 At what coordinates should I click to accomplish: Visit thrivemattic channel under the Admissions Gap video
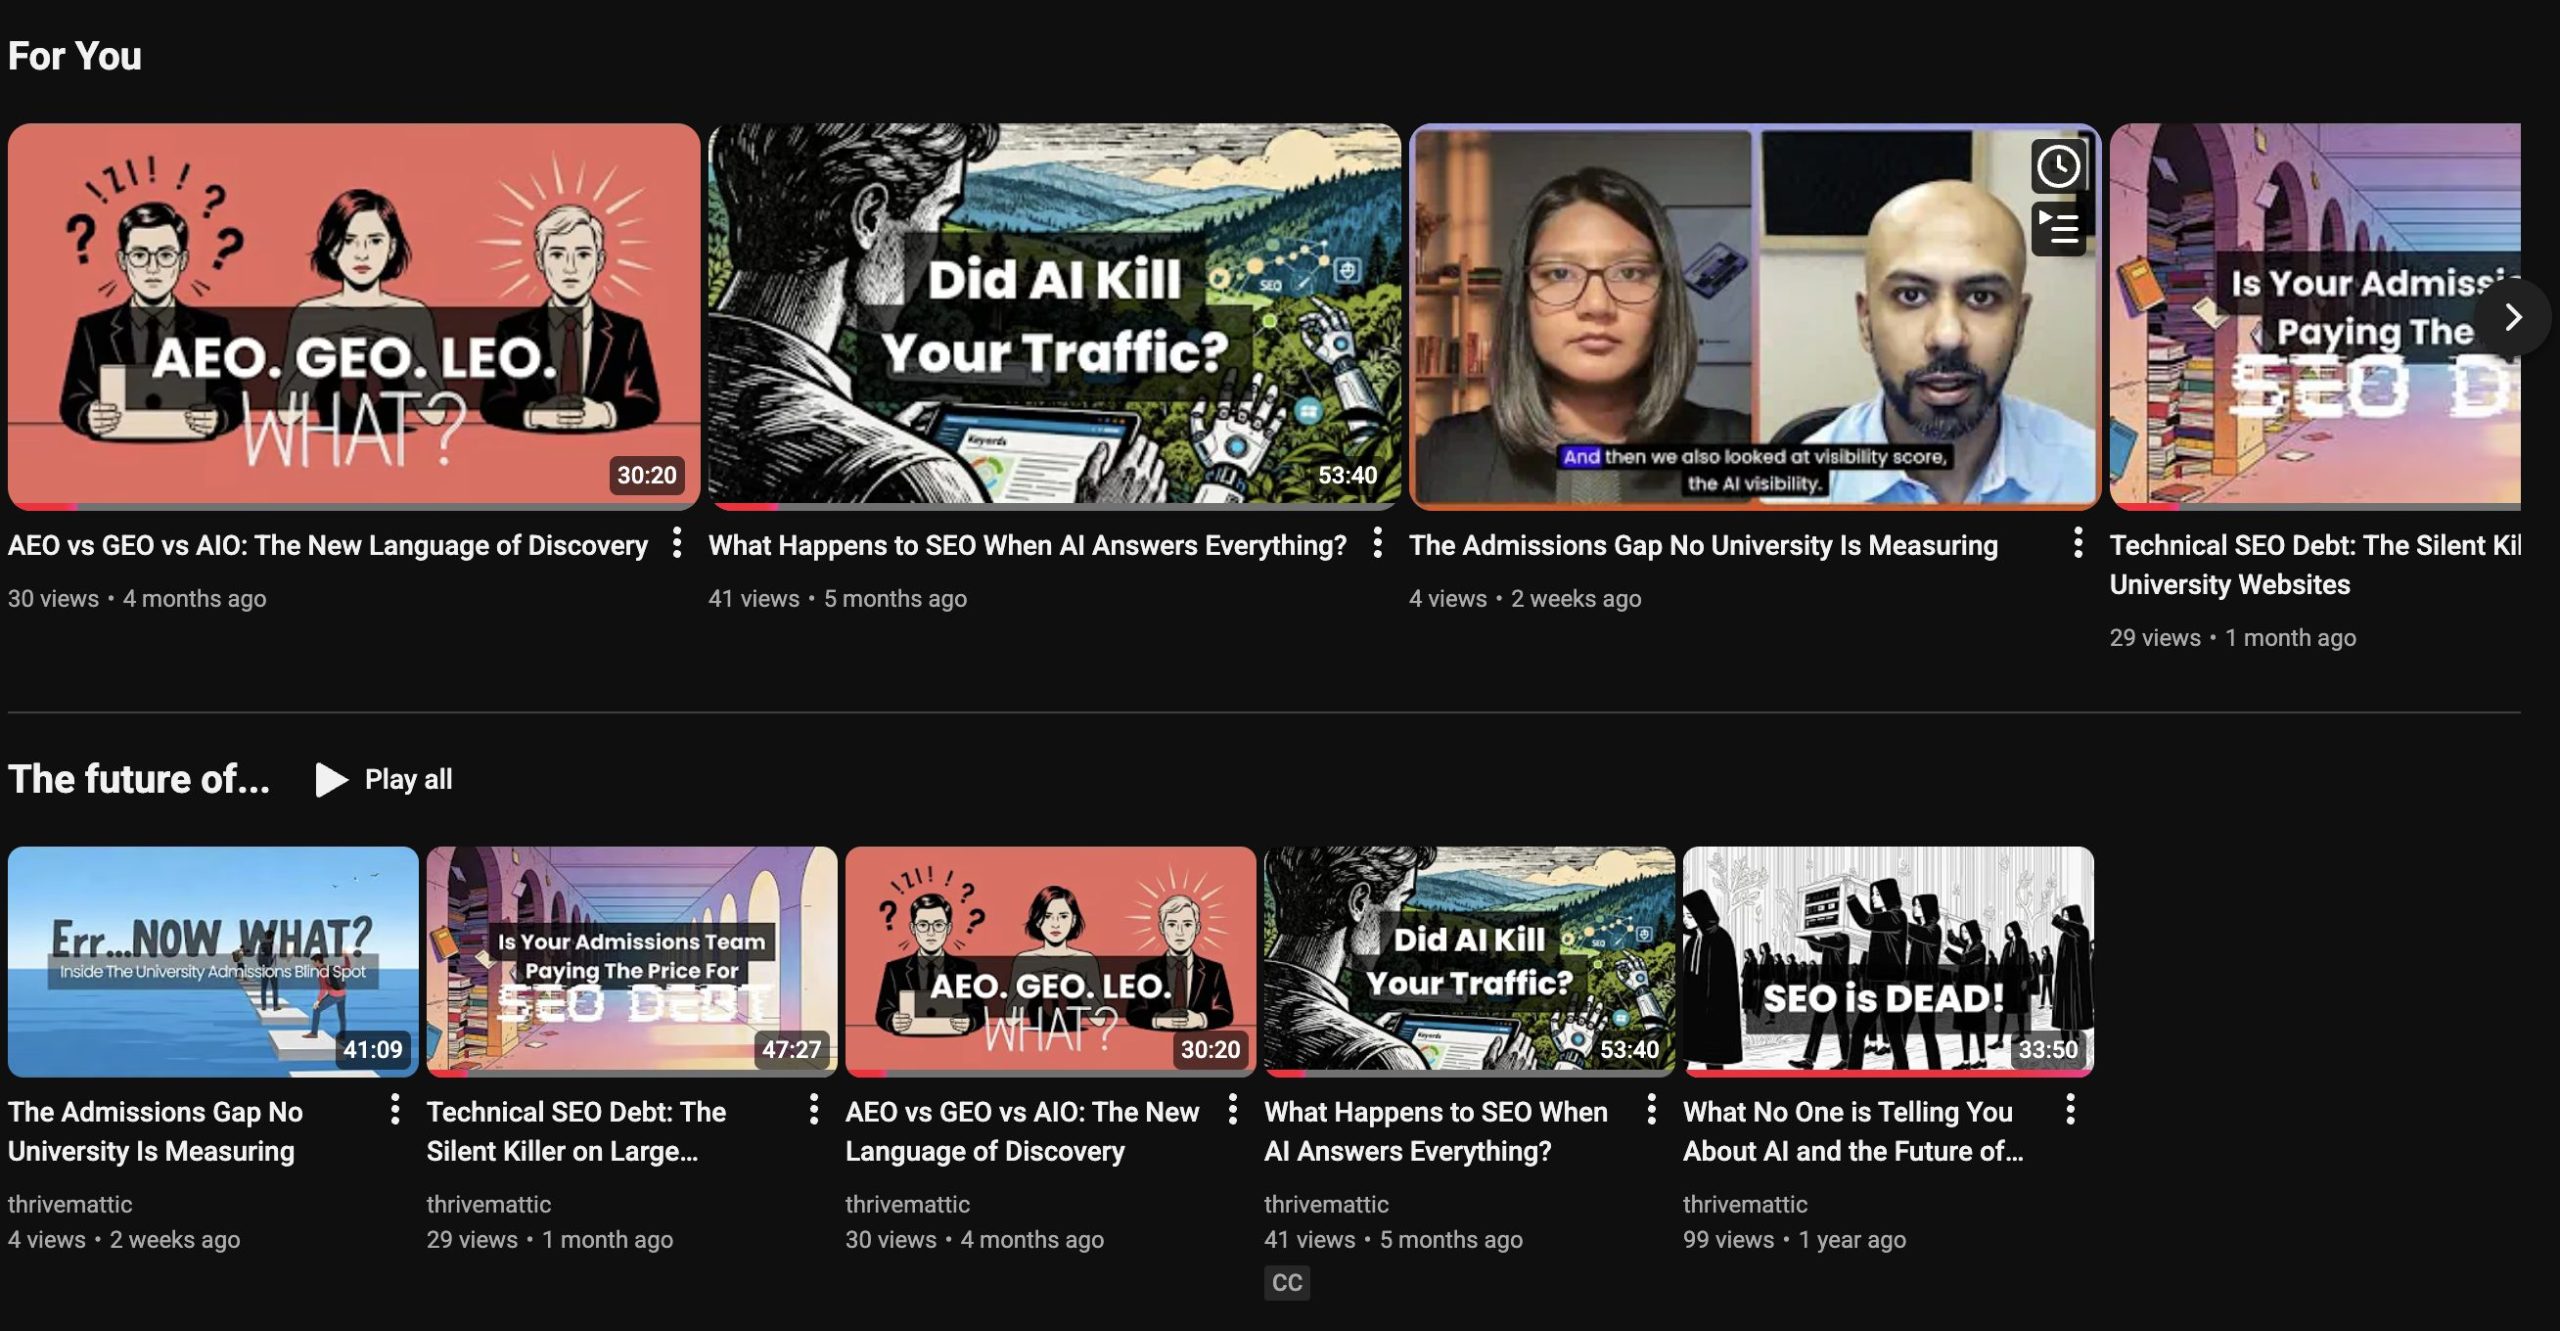pos(70,1204)
